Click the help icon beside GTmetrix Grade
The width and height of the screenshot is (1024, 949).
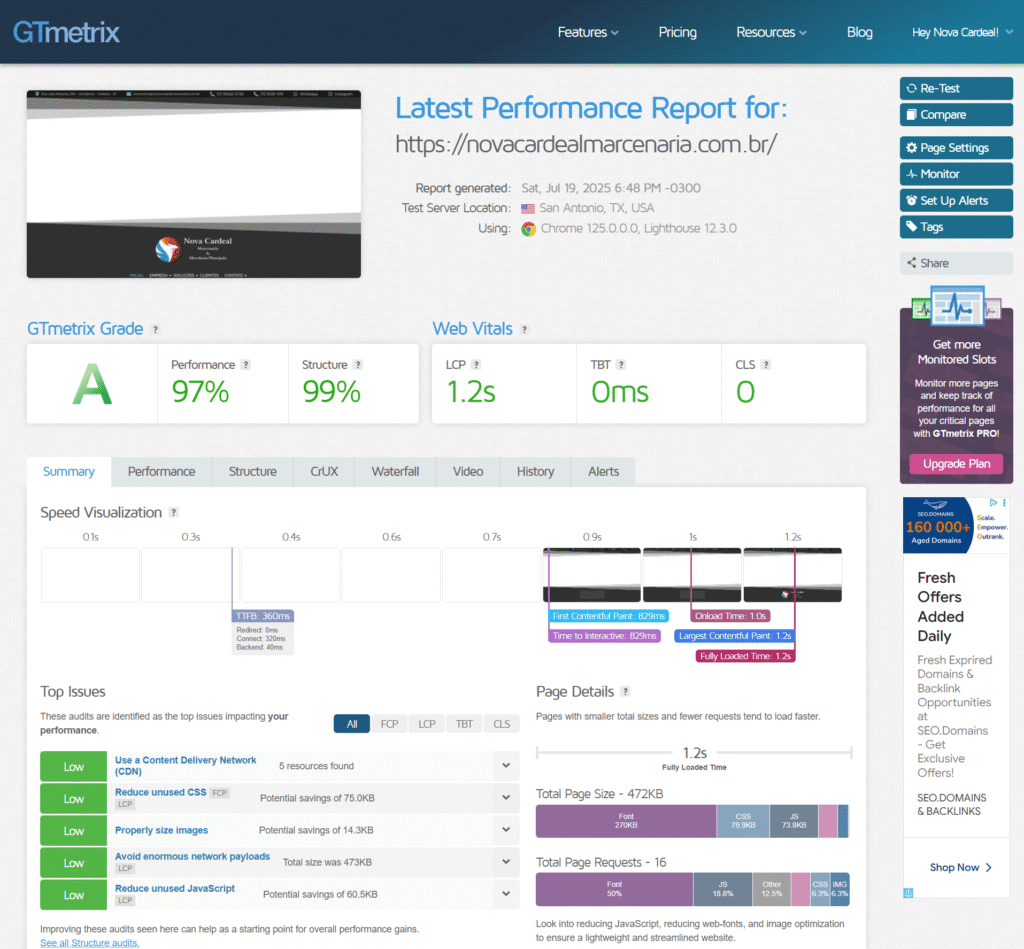tap(155, 329)
